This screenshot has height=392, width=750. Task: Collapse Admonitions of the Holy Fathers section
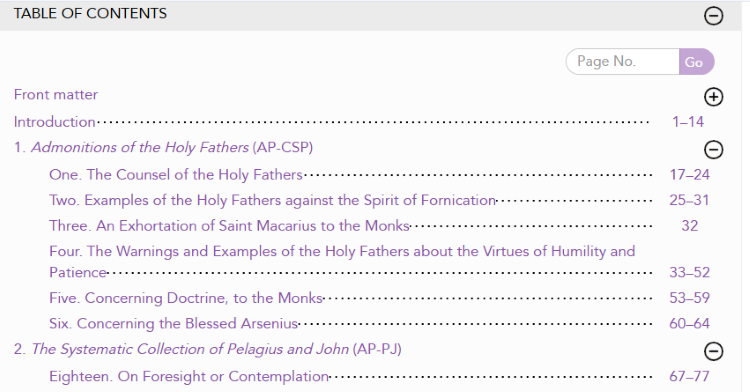(713, 150)
